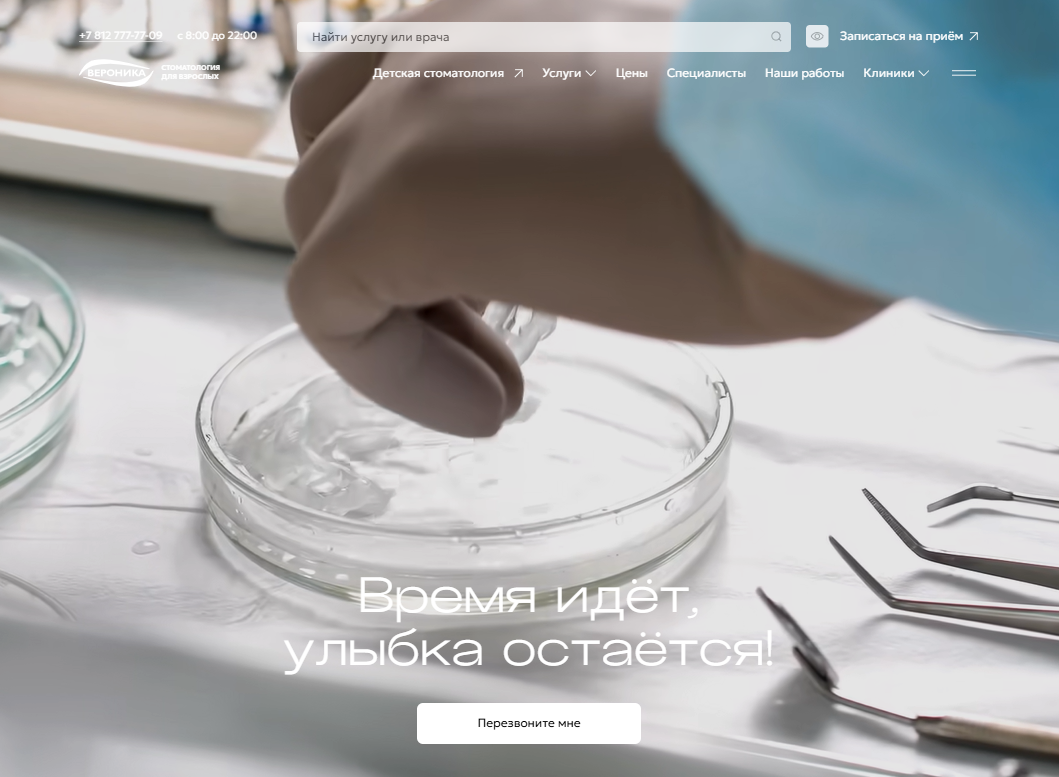Open the hamburger menu with two lines
This screenshot has width=1059, height=777.
point(963,73)
